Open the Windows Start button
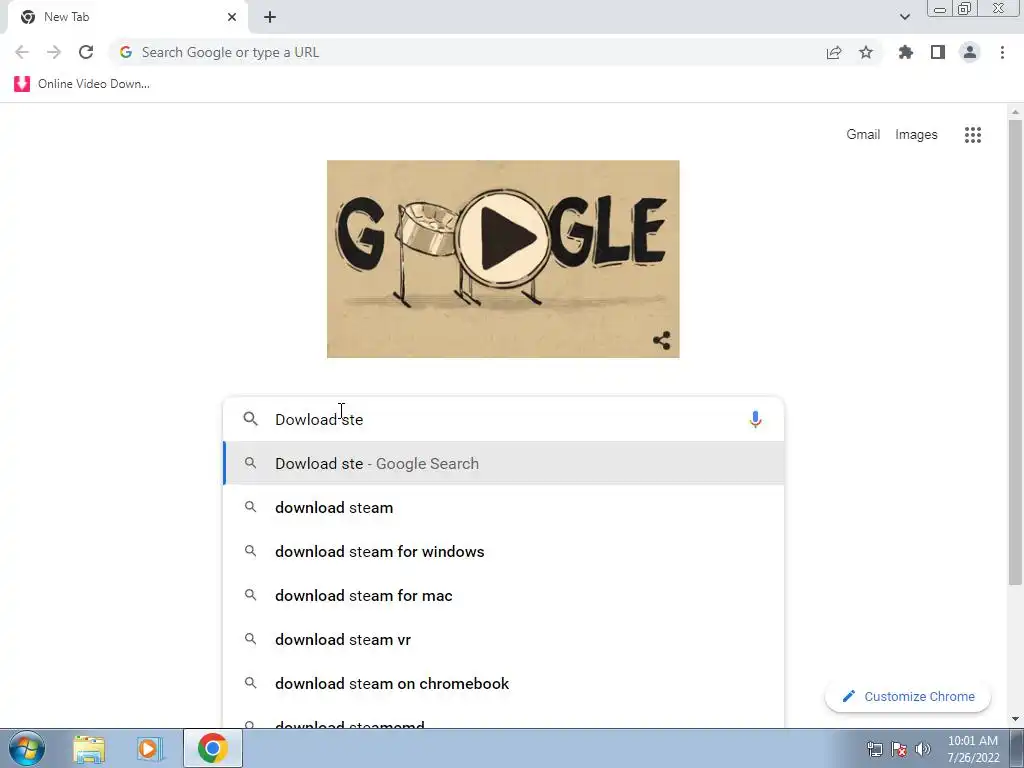Image resolution: width=1024 pixels, height=768 pixels. pyautogui.click(x=27, y=748)
